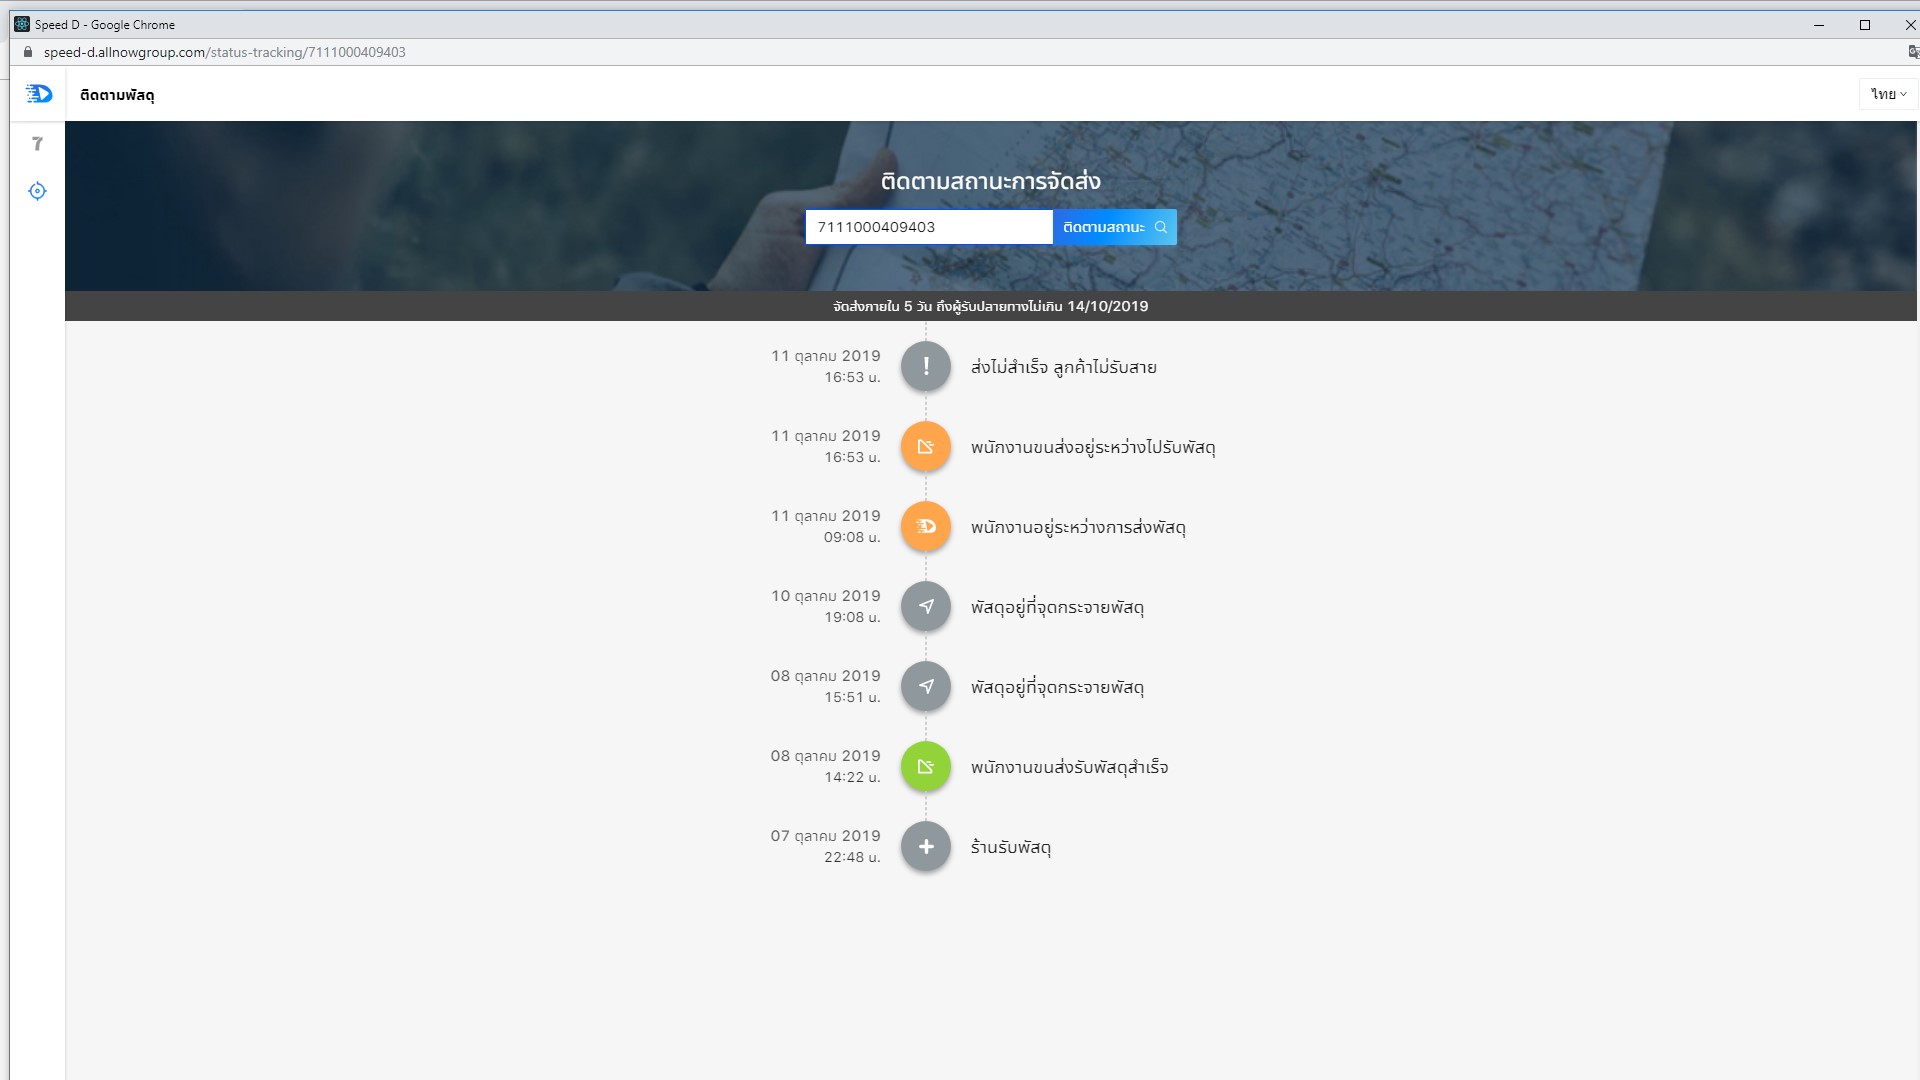
Task: Click the green pickup success icon
Action: click(x=925, y=767)
